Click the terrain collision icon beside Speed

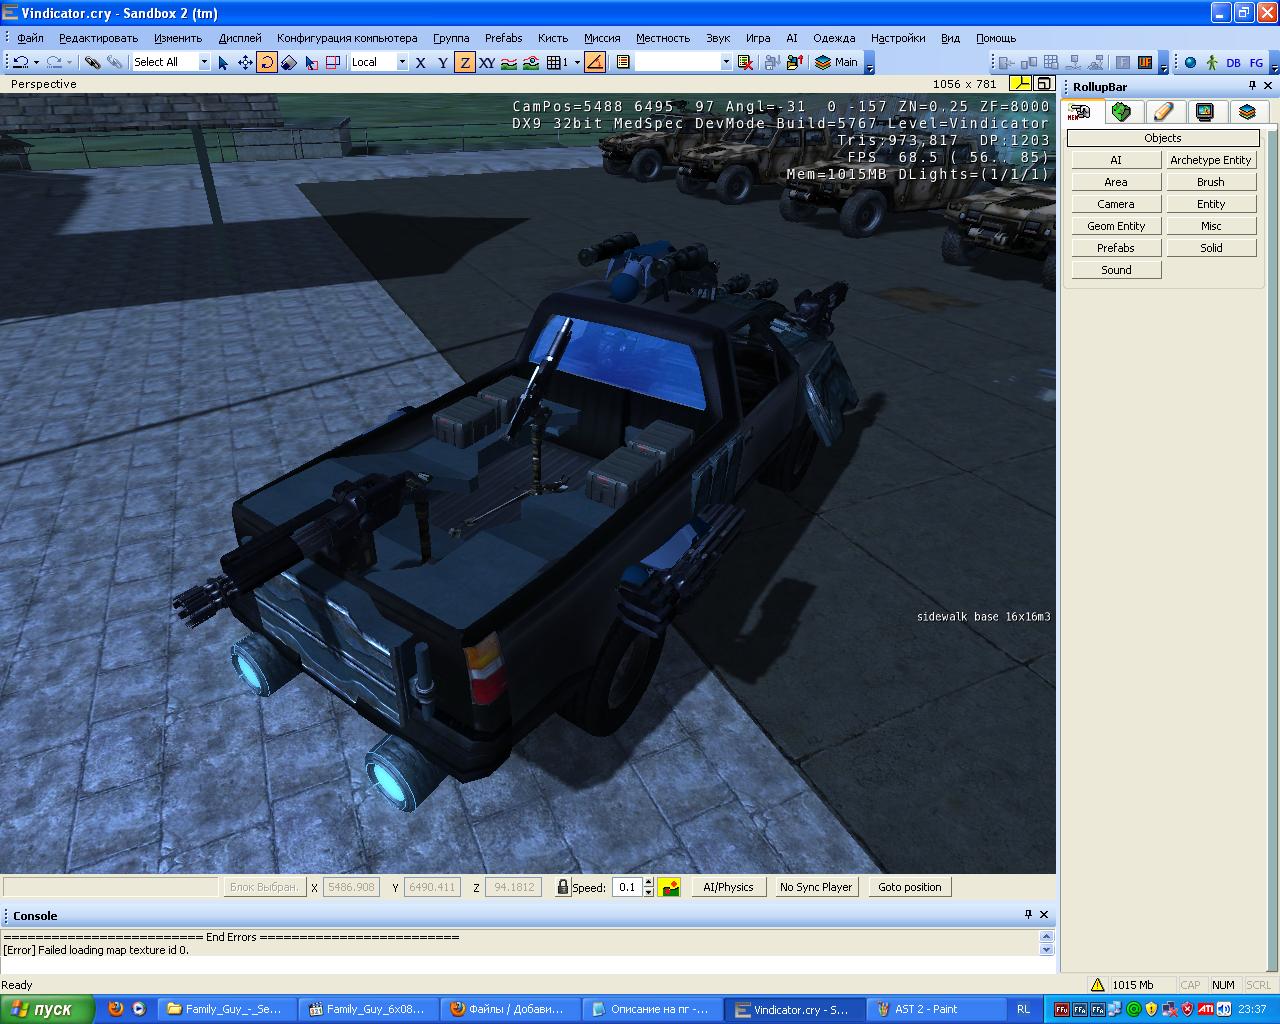pyautogui.click(x=670, y=887)
